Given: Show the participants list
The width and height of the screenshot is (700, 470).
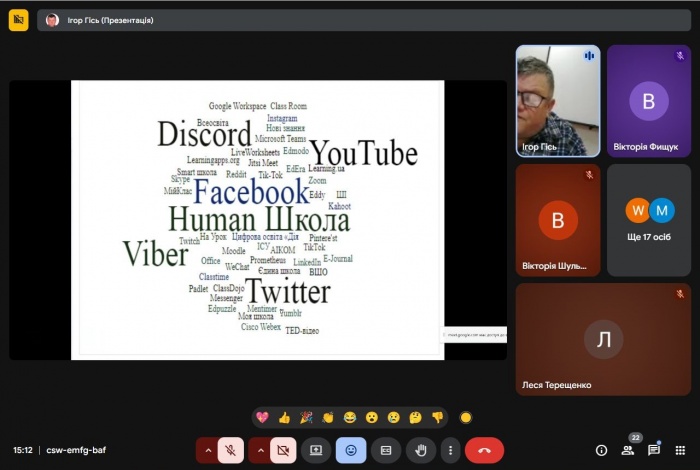Looking at the screenshot, I should click(628, 450).
